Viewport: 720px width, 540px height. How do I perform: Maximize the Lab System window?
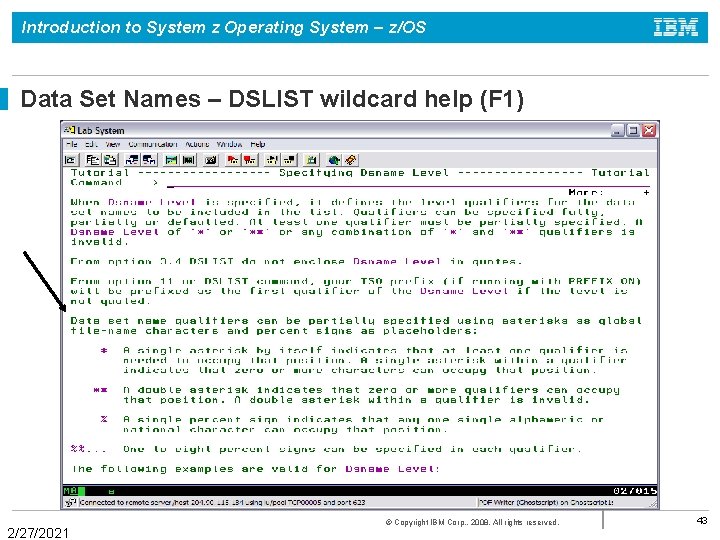pos(633,130)
